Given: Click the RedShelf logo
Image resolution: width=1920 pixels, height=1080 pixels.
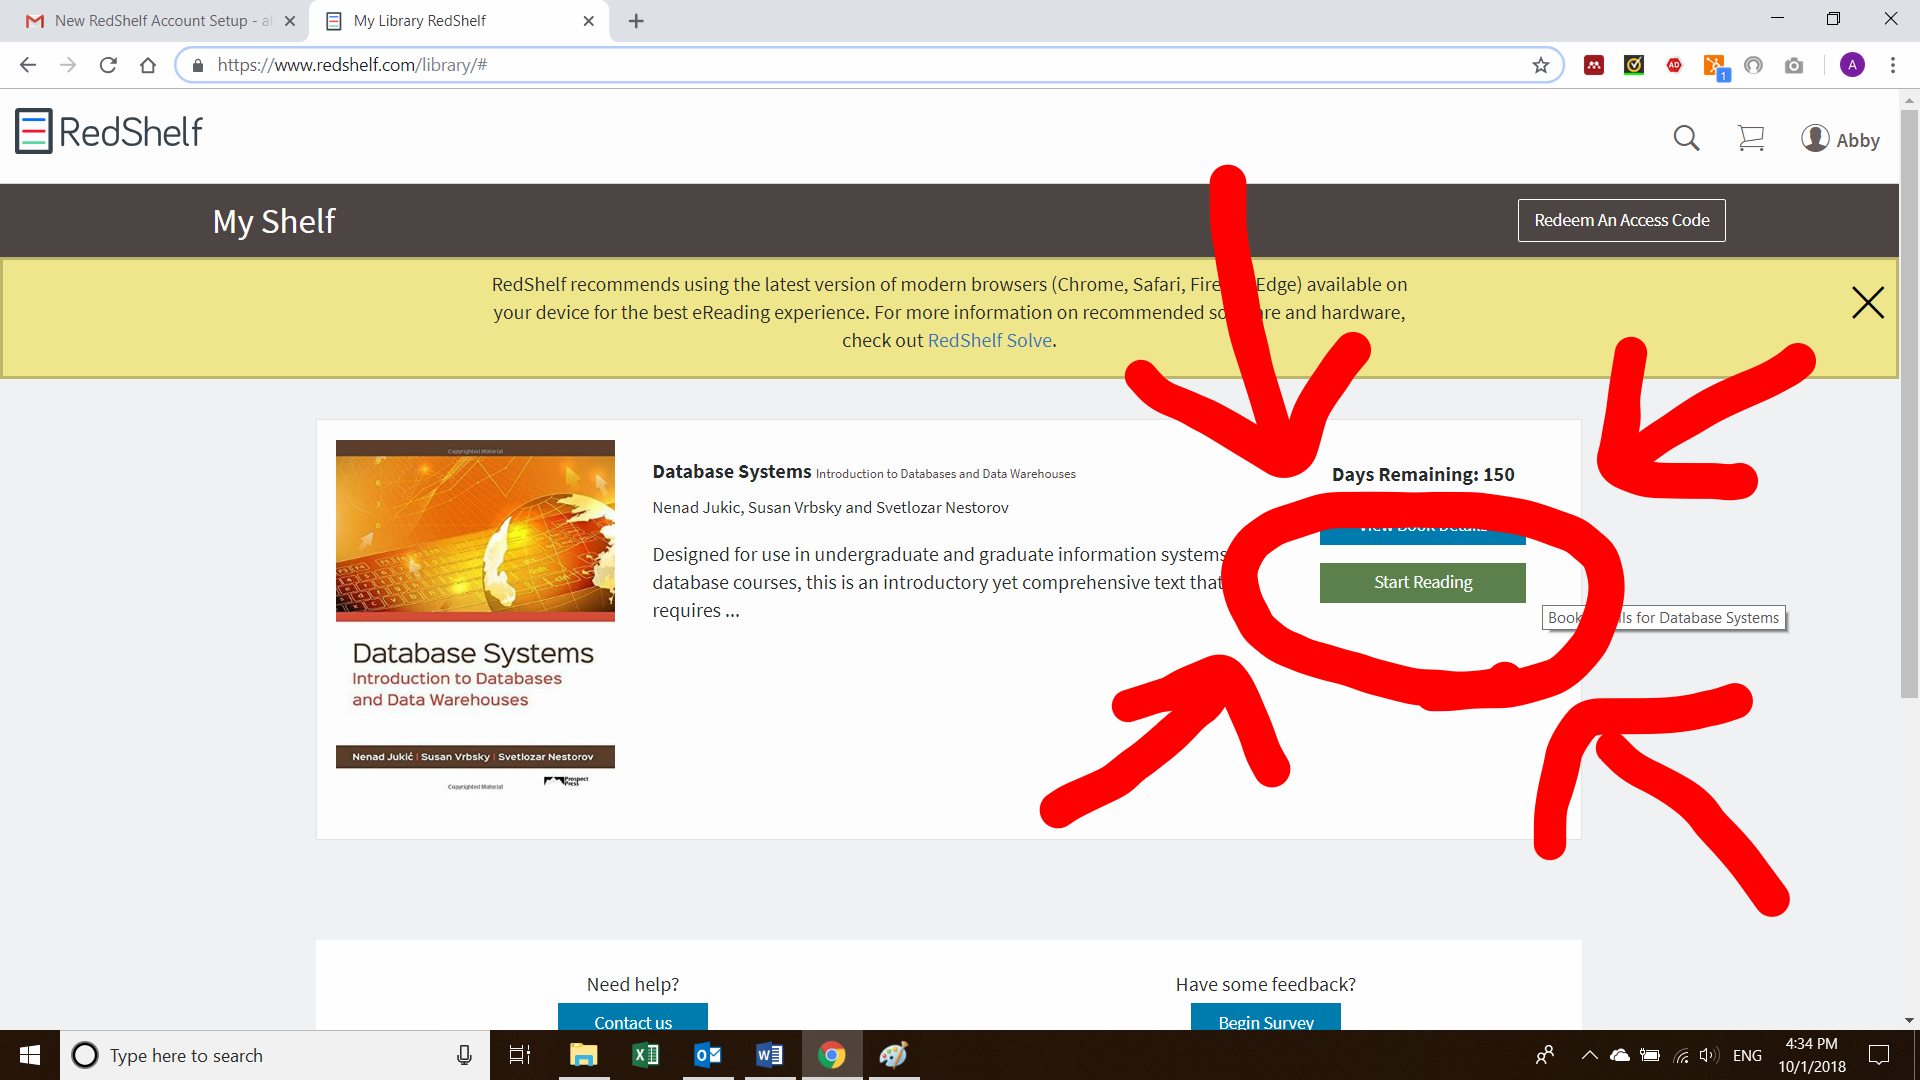Looking at the screenshot, I should 109,131.
